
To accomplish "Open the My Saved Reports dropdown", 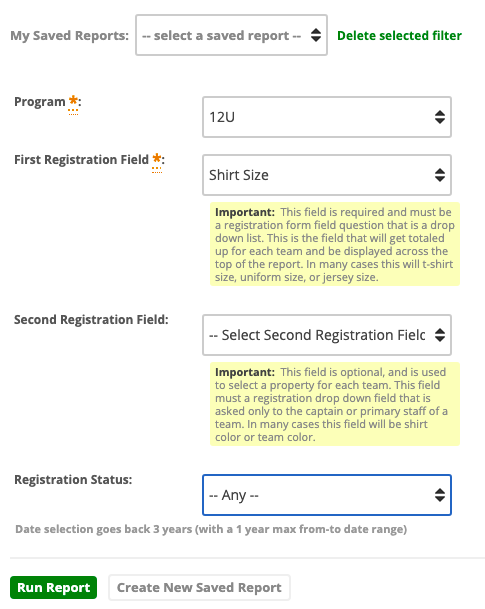I will (231, 35).
